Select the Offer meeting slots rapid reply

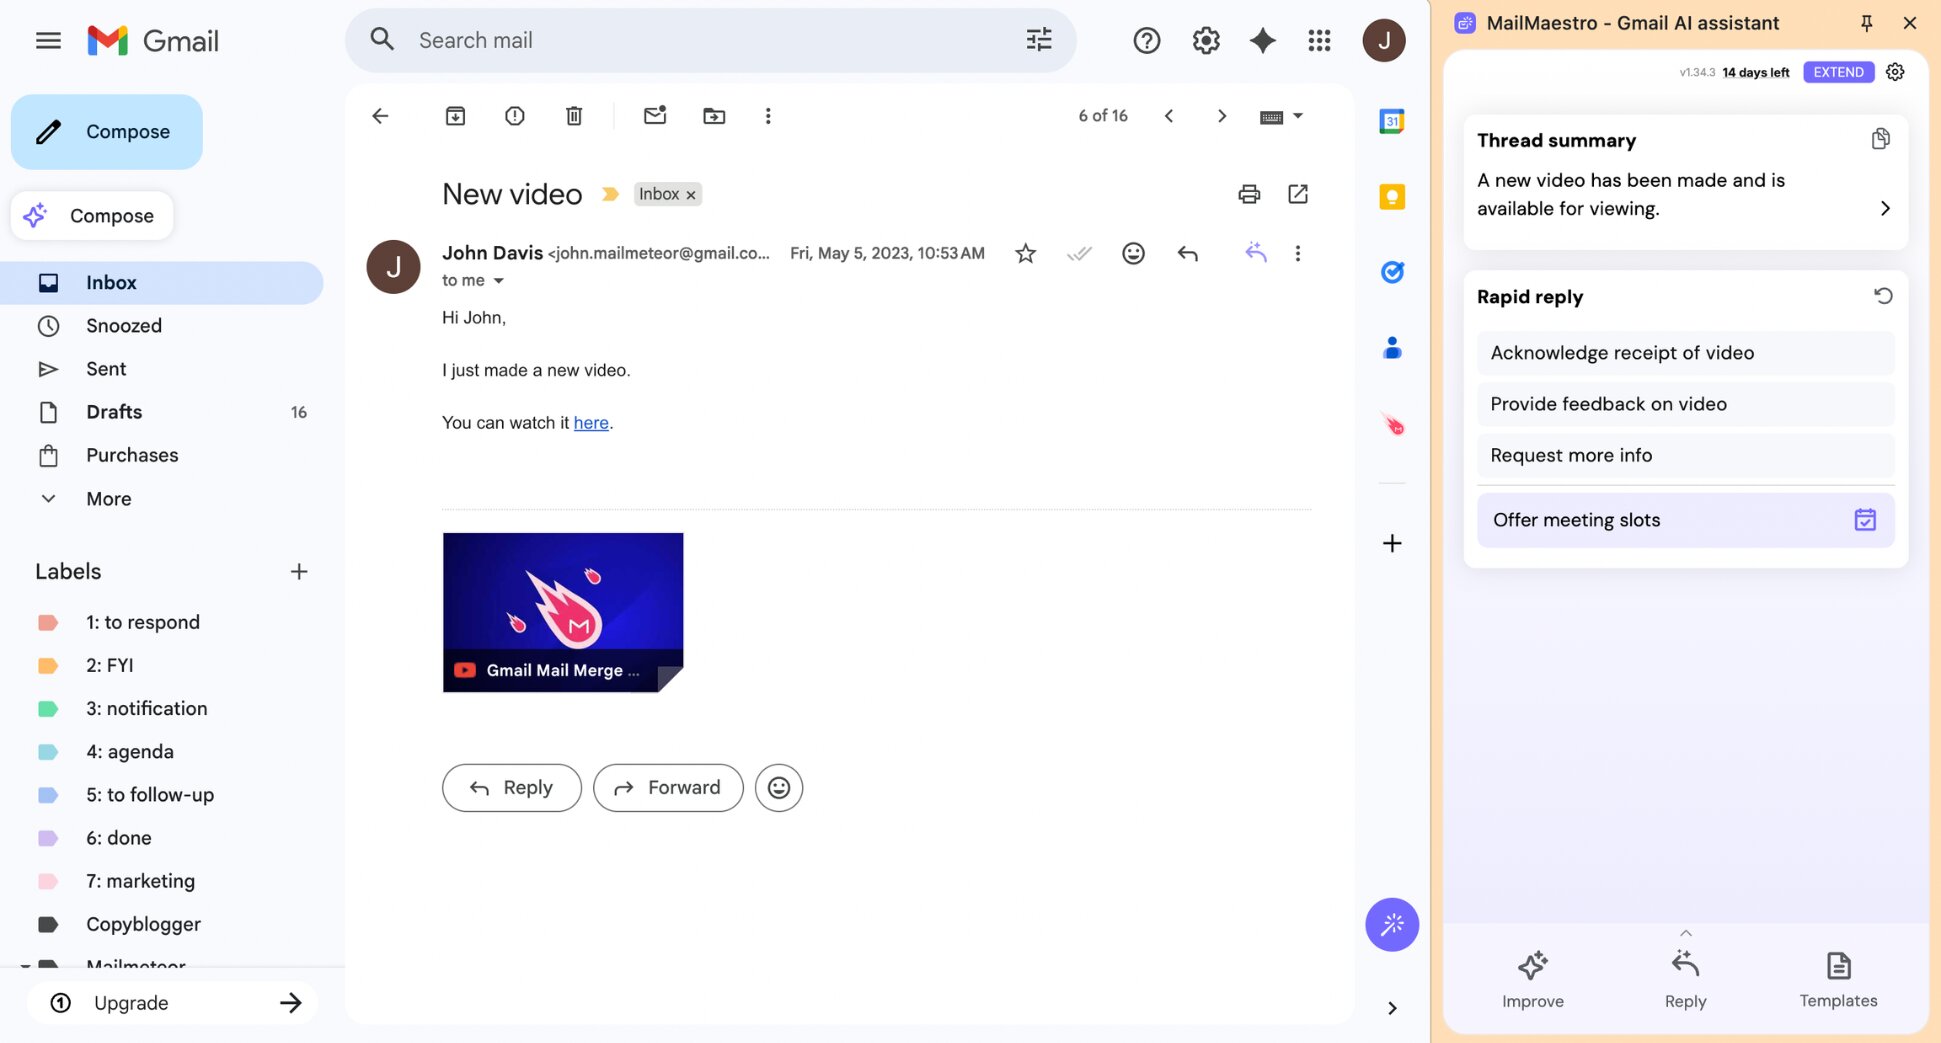coord(1685,519)
